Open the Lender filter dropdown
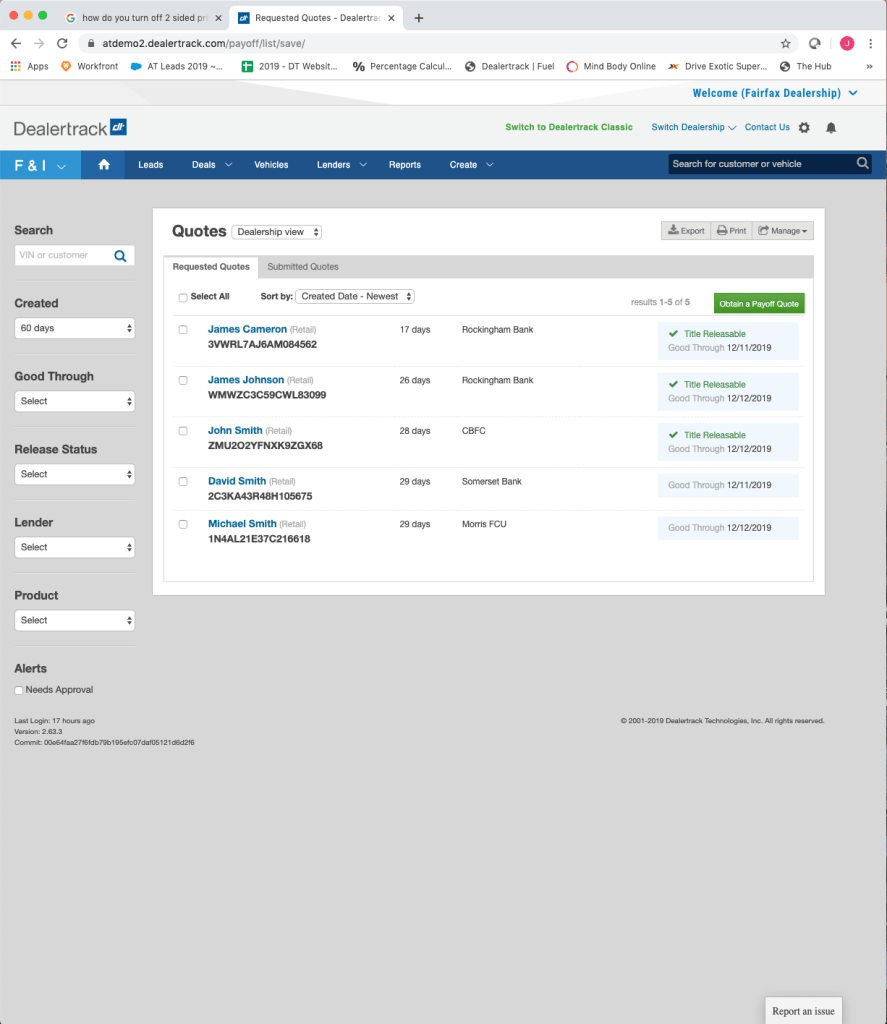This screenshot has height=1024, width=887. (x=74, y=547)
